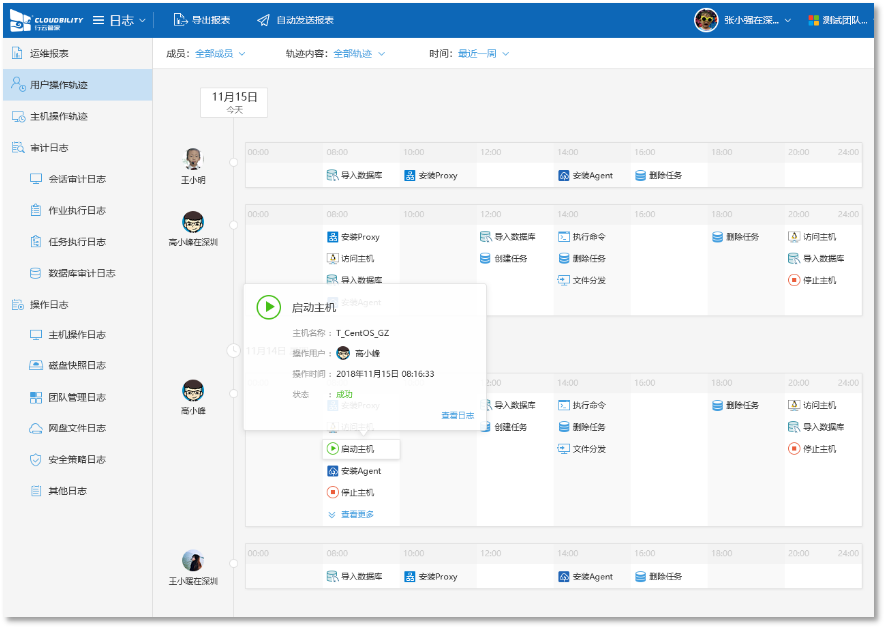Click the green play icon in popup
Screen dimensions: 886x629
(x=268, y=307)
